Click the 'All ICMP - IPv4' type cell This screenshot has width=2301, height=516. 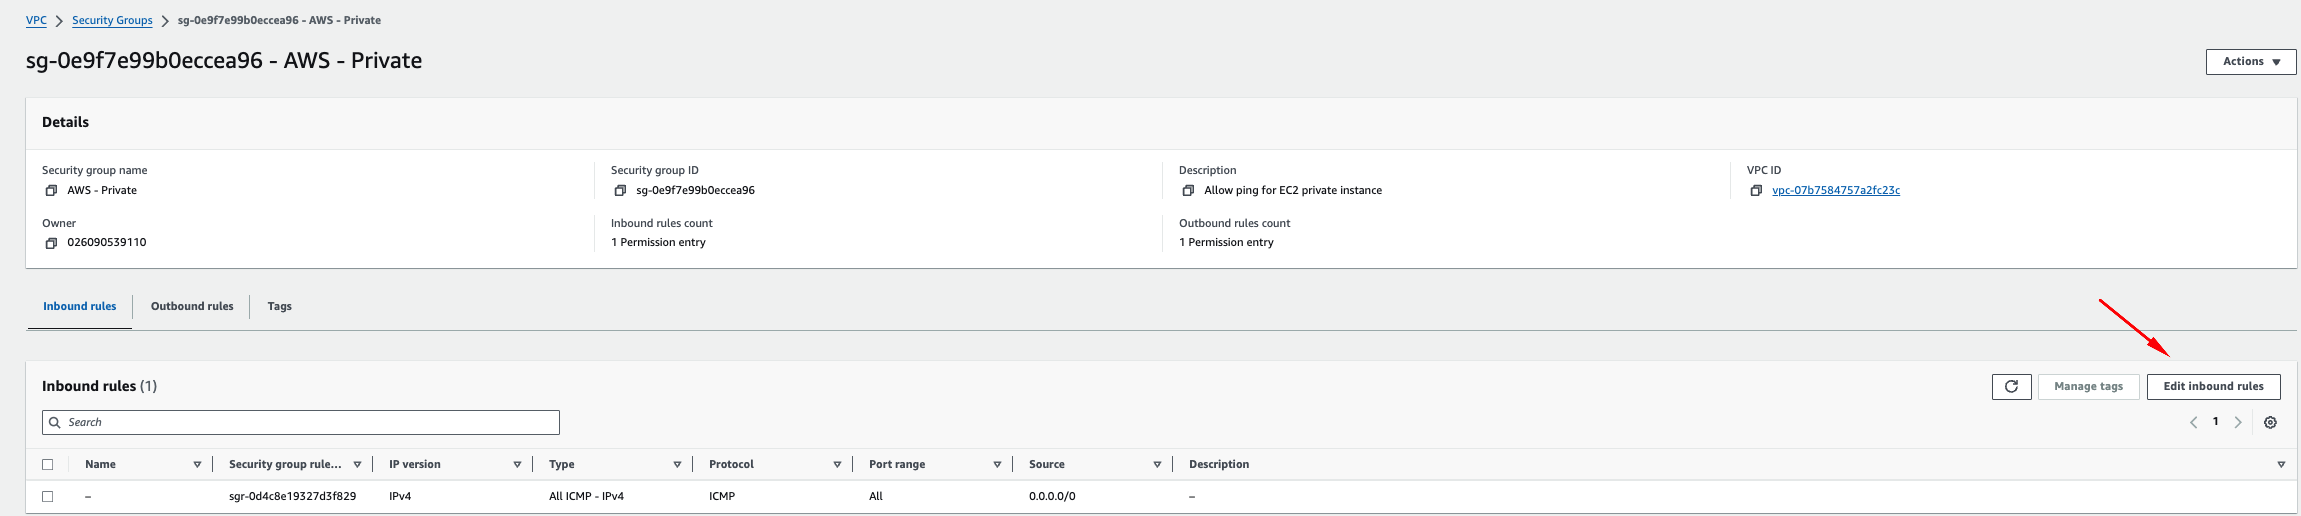click(x=586, y=496)
